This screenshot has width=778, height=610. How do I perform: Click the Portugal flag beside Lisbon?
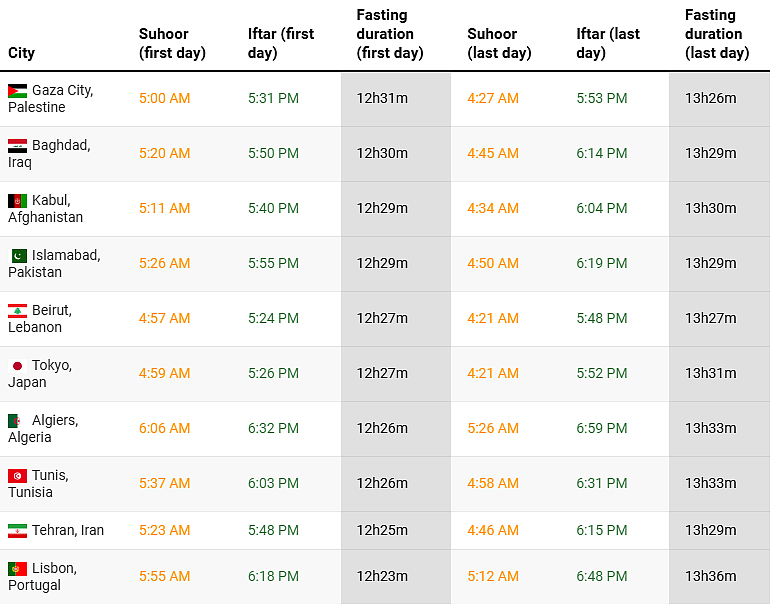pyautogui.click(x=17, y=569)
